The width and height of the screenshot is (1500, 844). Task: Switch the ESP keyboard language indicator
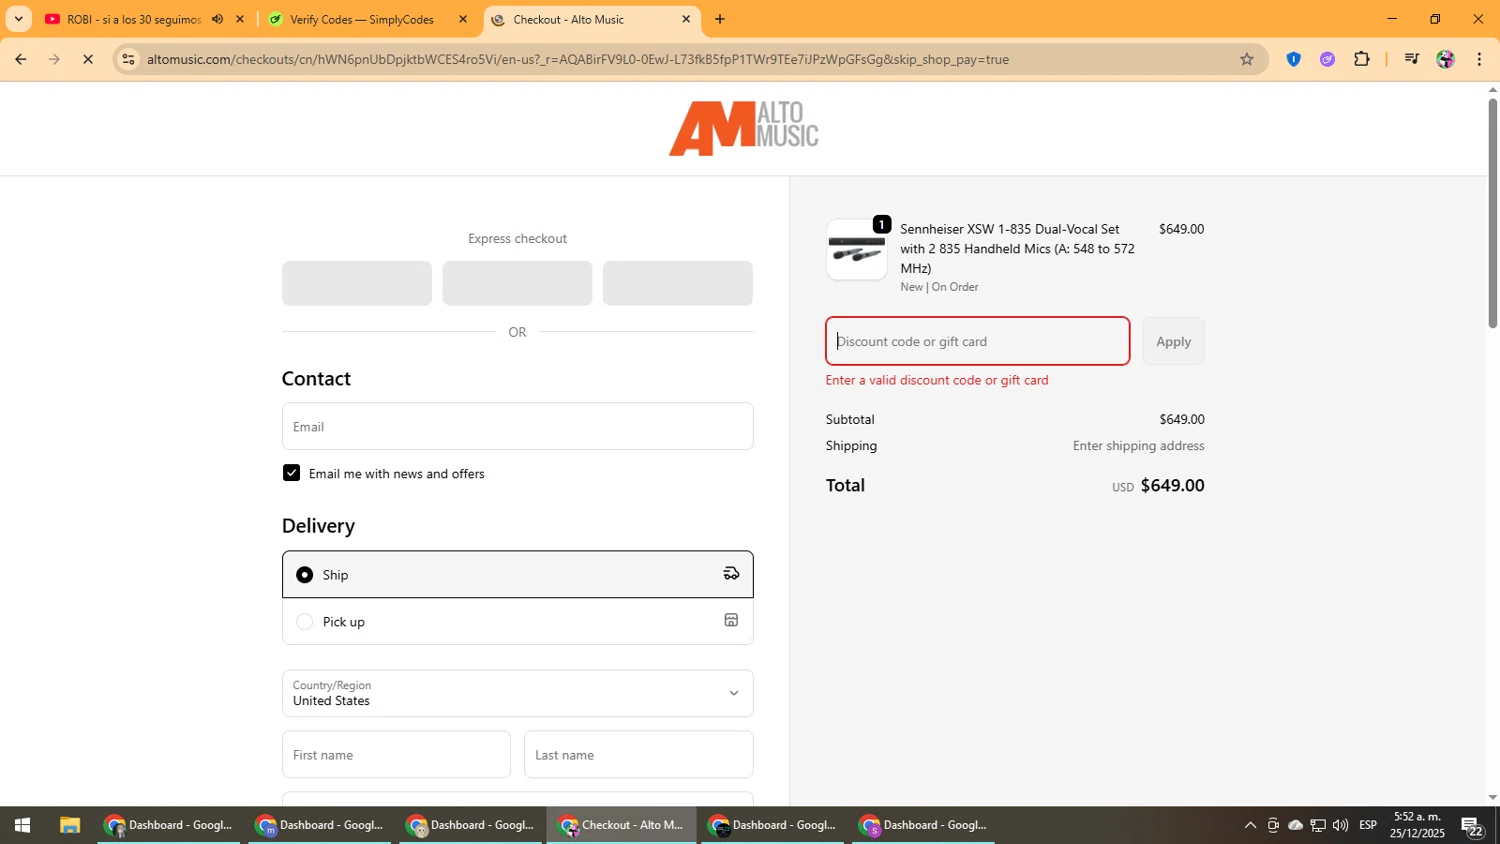[x=1368, y=825]
